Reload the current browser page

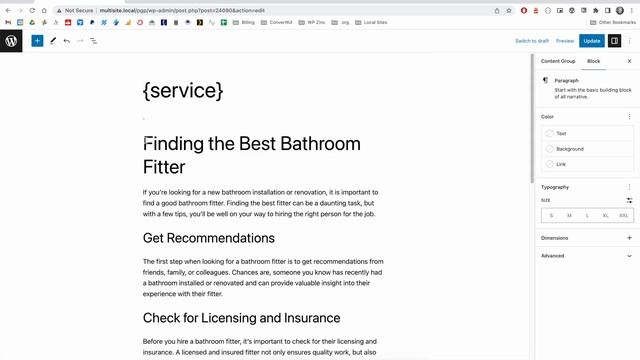[32, 10]
